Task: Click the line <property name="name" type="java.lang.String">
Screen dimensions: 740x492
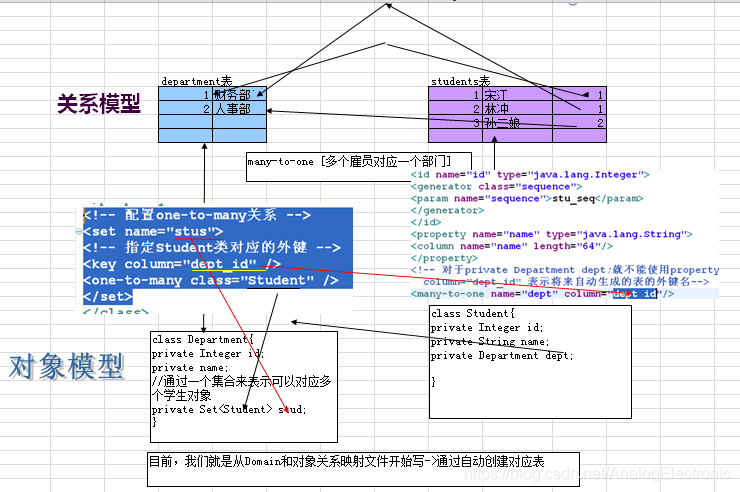Action: tap(551, 234)
